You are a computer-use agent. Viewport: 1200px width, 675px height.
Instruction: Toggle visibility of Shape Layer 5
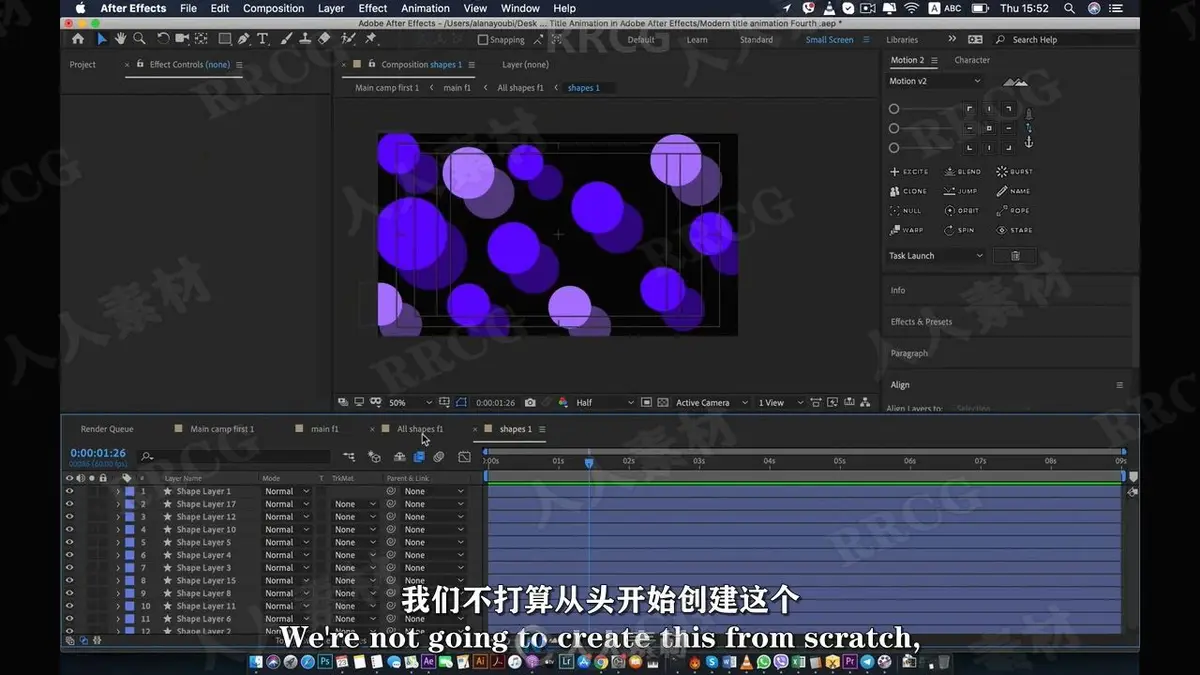pos(69,542)
